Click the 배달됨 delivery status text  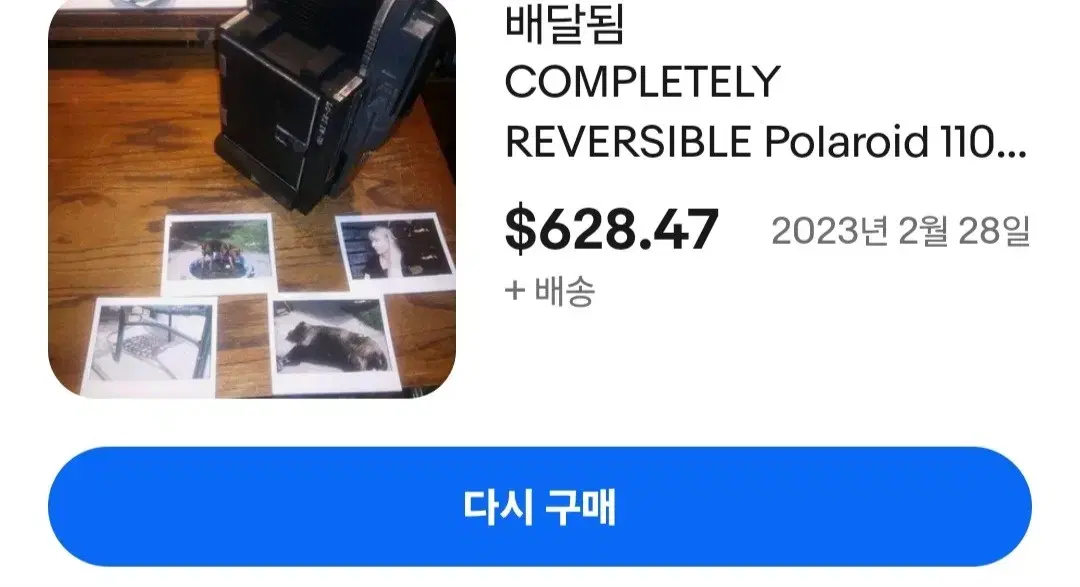(564, 25)
